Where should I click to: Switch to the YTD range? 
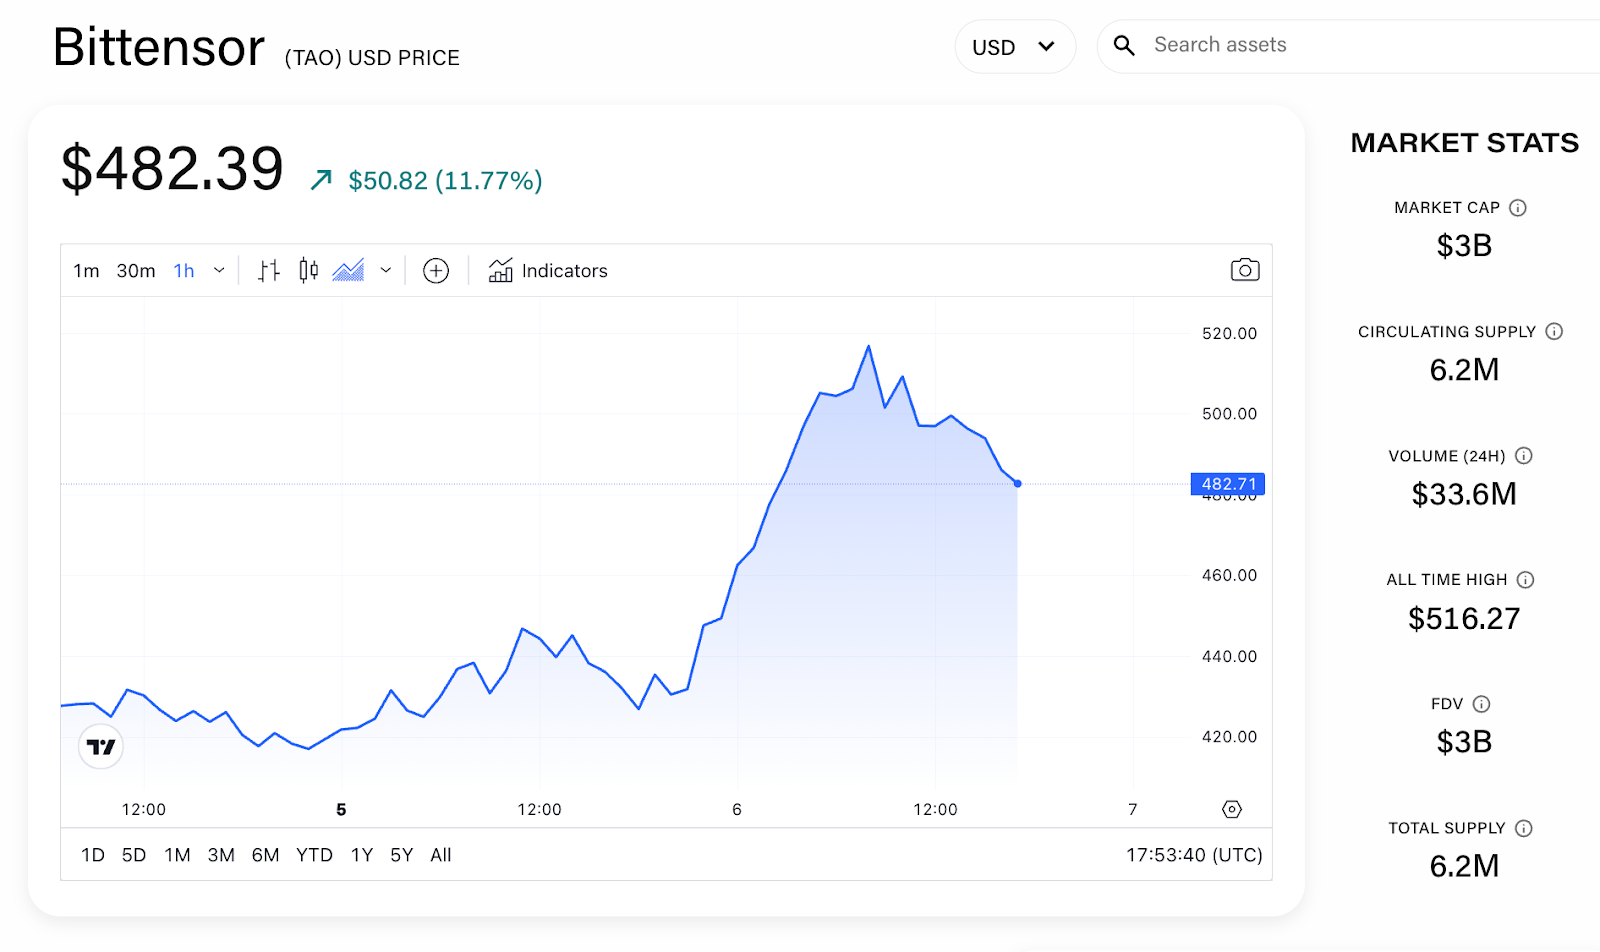(314, 855)
